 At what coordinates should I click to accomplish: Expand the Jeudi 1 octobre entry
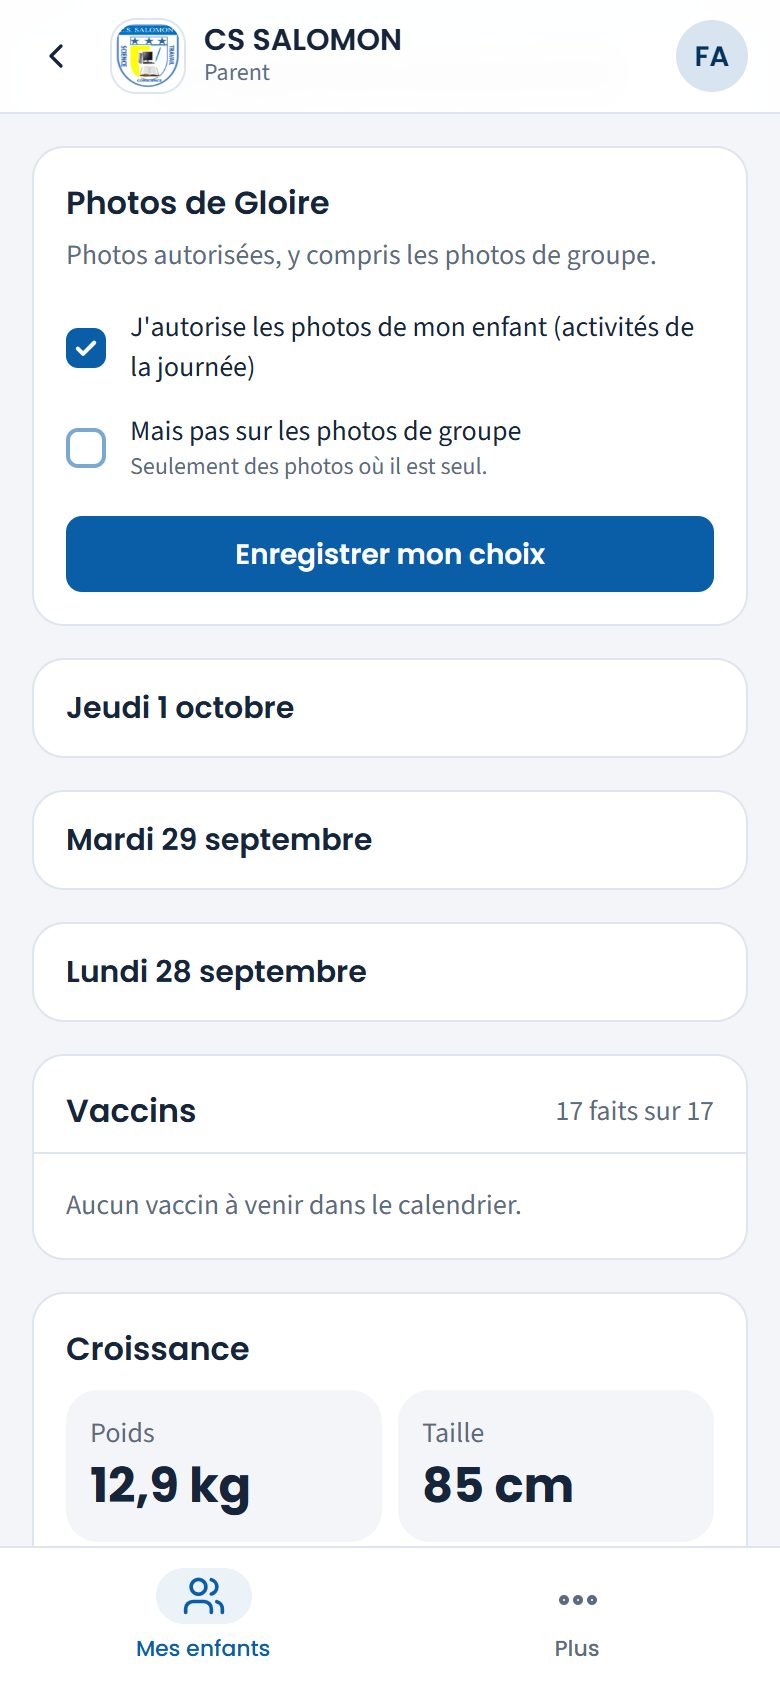pos(390,708)
